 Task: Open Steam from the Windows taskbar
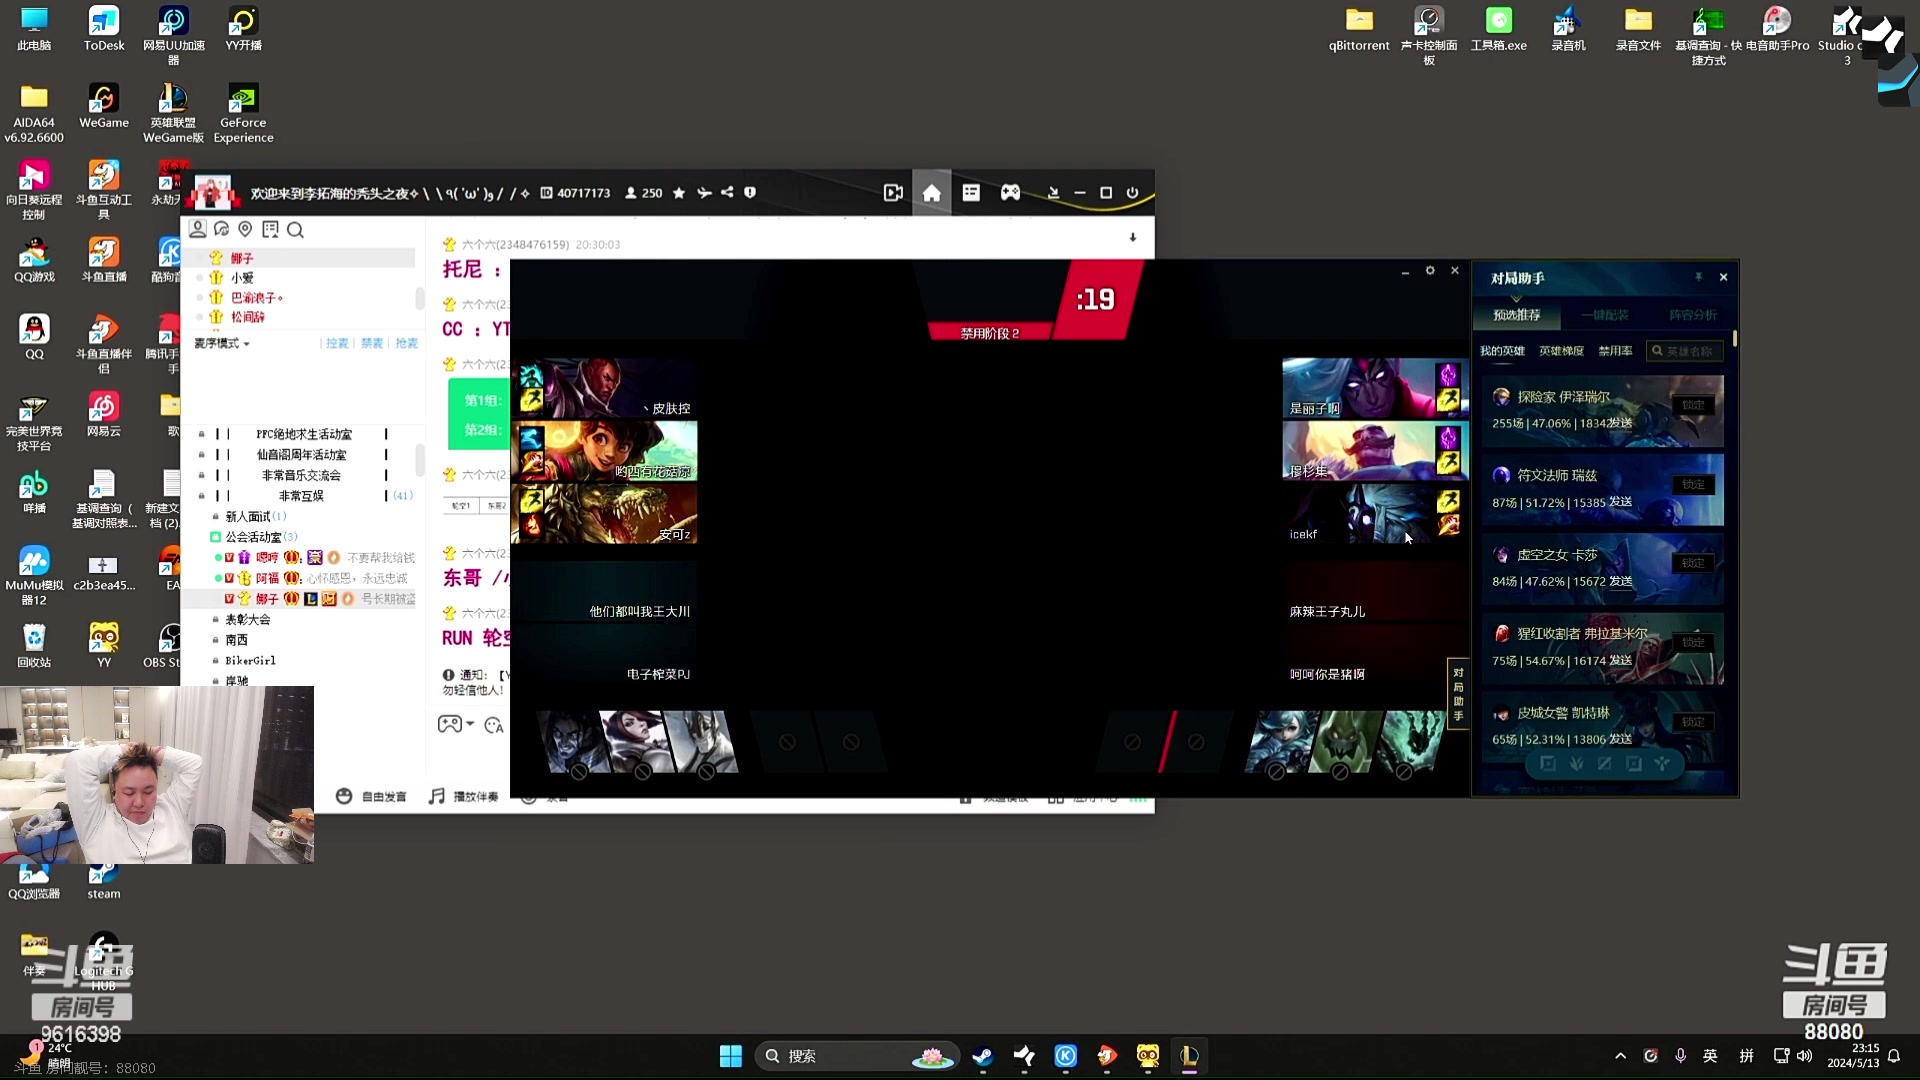click(x=982, y=1056)
